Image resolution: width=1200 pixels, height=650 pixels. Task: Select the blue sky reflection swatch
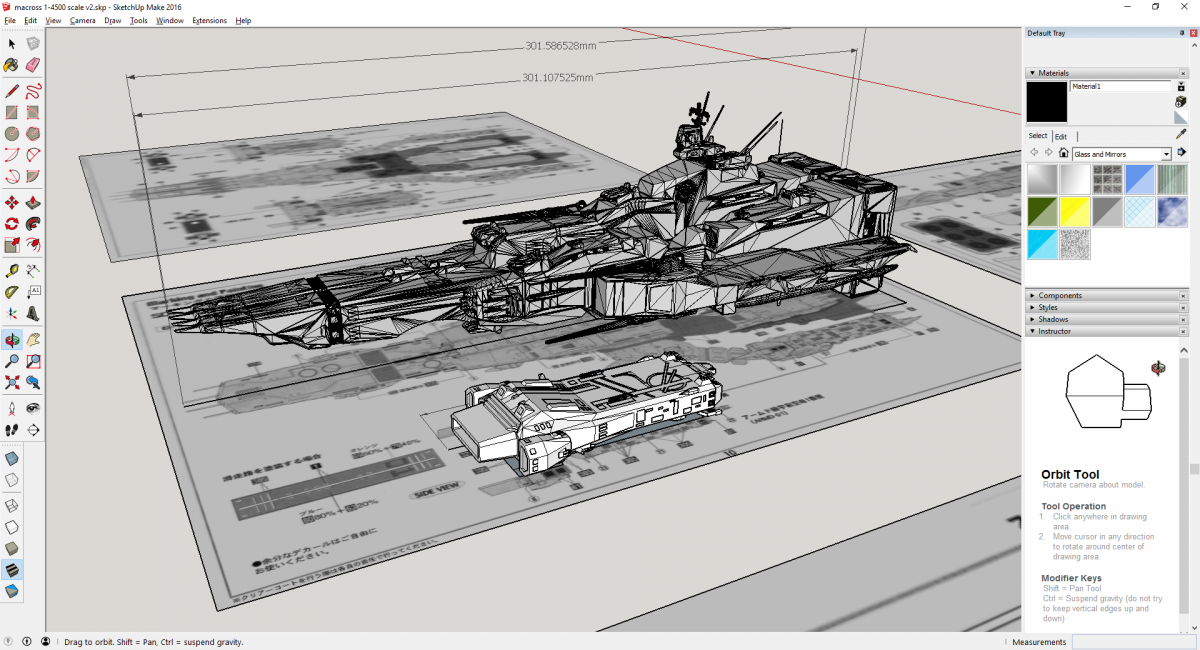[x=1172, y=211]
